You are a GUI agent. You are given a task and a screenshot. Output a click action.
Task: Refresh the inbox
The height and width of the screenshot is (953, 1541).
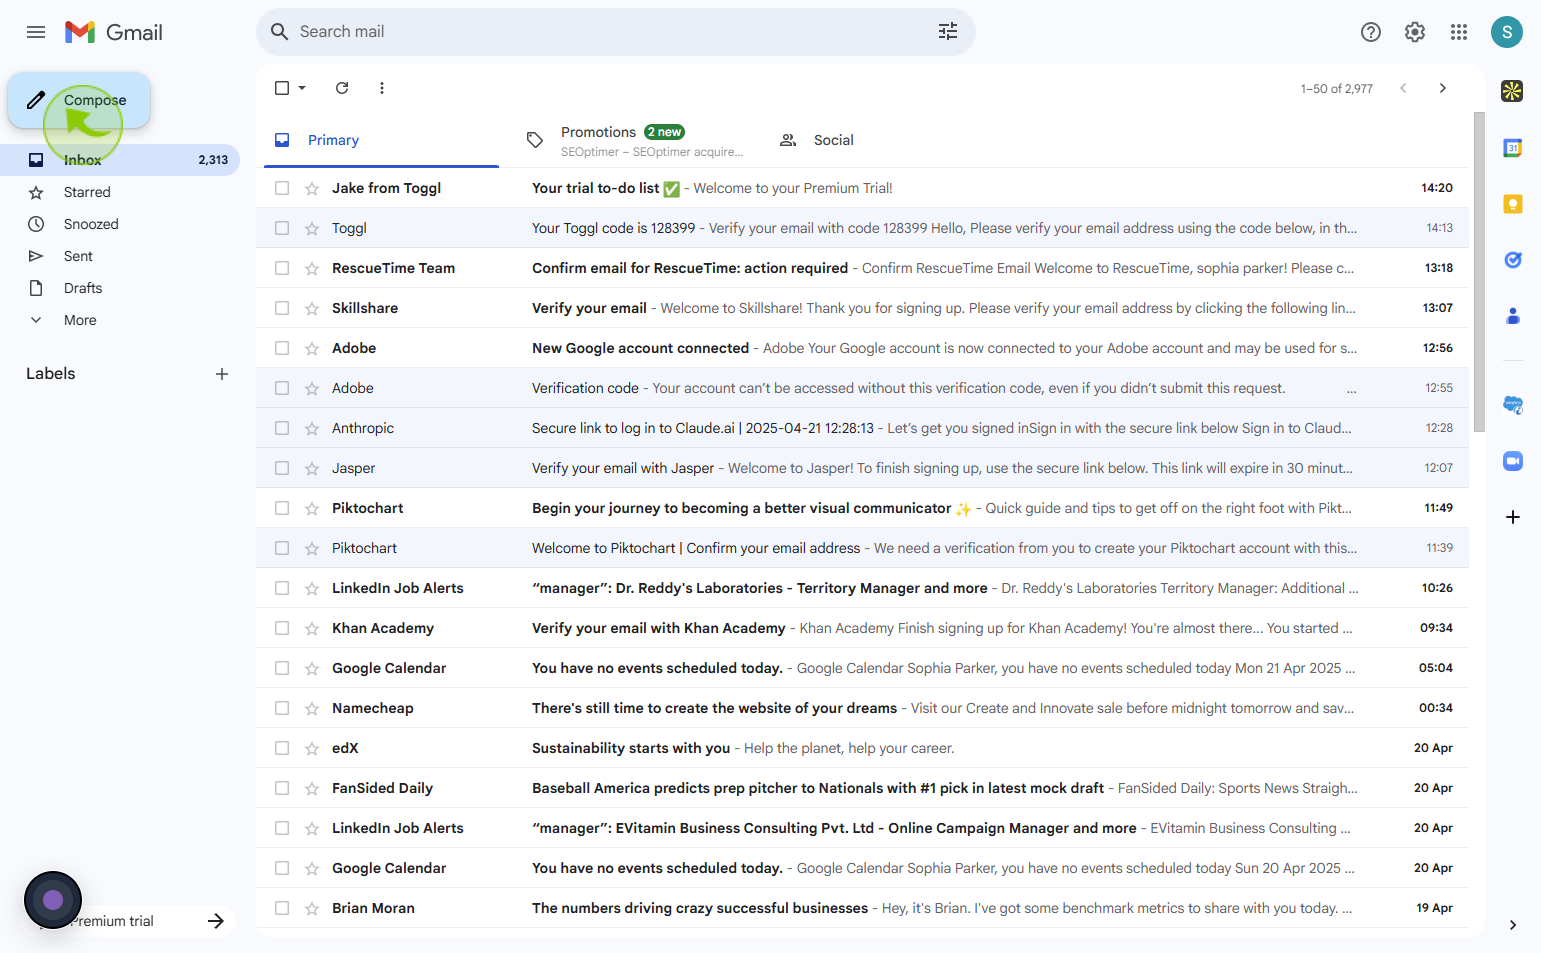click(x=342, y=88)
